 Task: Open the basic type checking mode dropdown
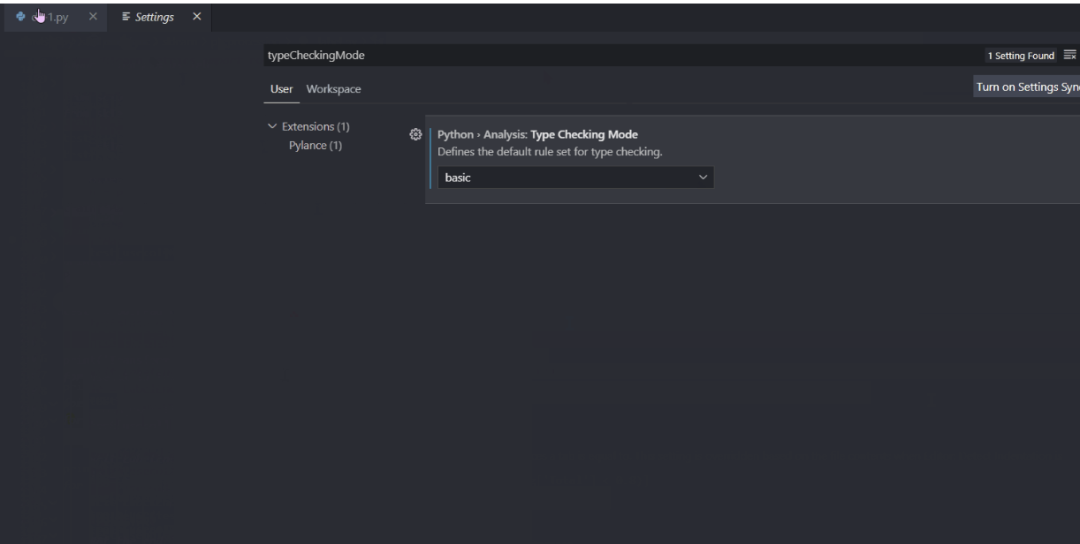pyautogui.click(x=576, y=178)
